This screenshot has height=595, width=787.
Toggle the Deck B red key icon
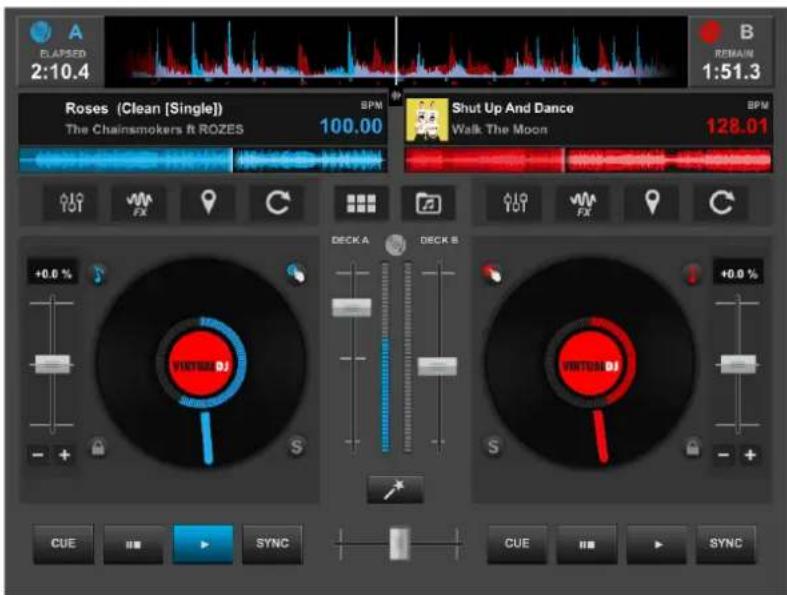(x=692, y=274)
